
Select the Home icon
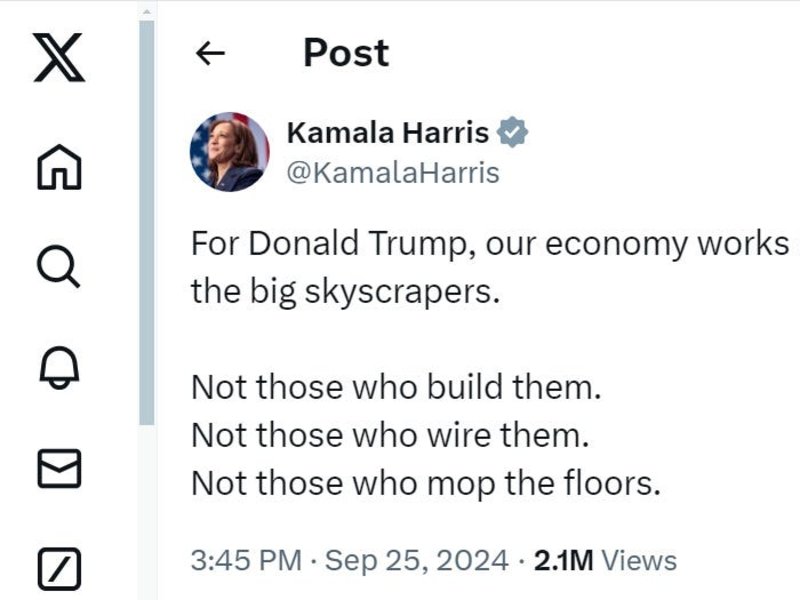[x=58, y=168]
